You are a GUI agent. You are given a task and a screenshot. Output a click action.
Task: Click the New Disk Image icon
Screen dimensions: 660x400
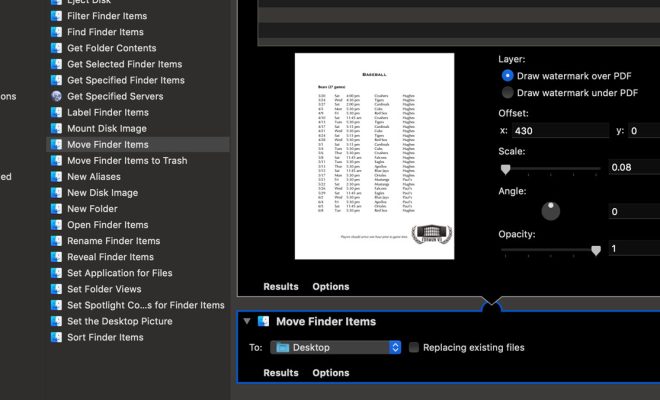click(x=56, y=192)
